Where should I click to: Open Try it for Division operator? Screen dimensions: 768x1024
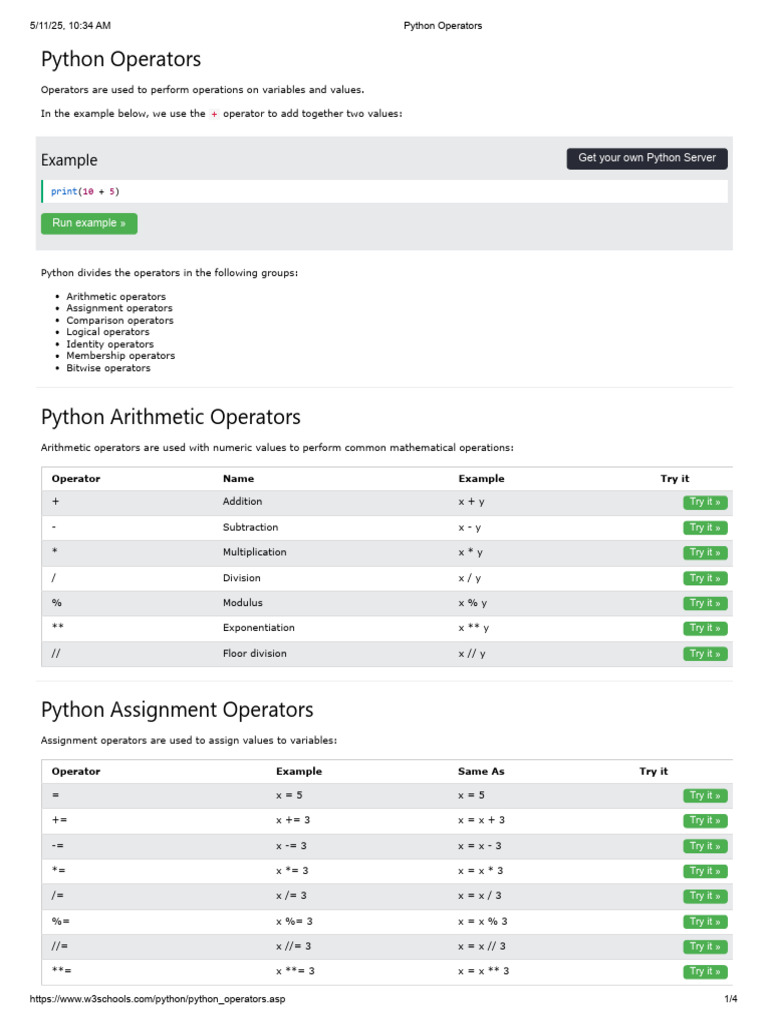click(705, 578)
